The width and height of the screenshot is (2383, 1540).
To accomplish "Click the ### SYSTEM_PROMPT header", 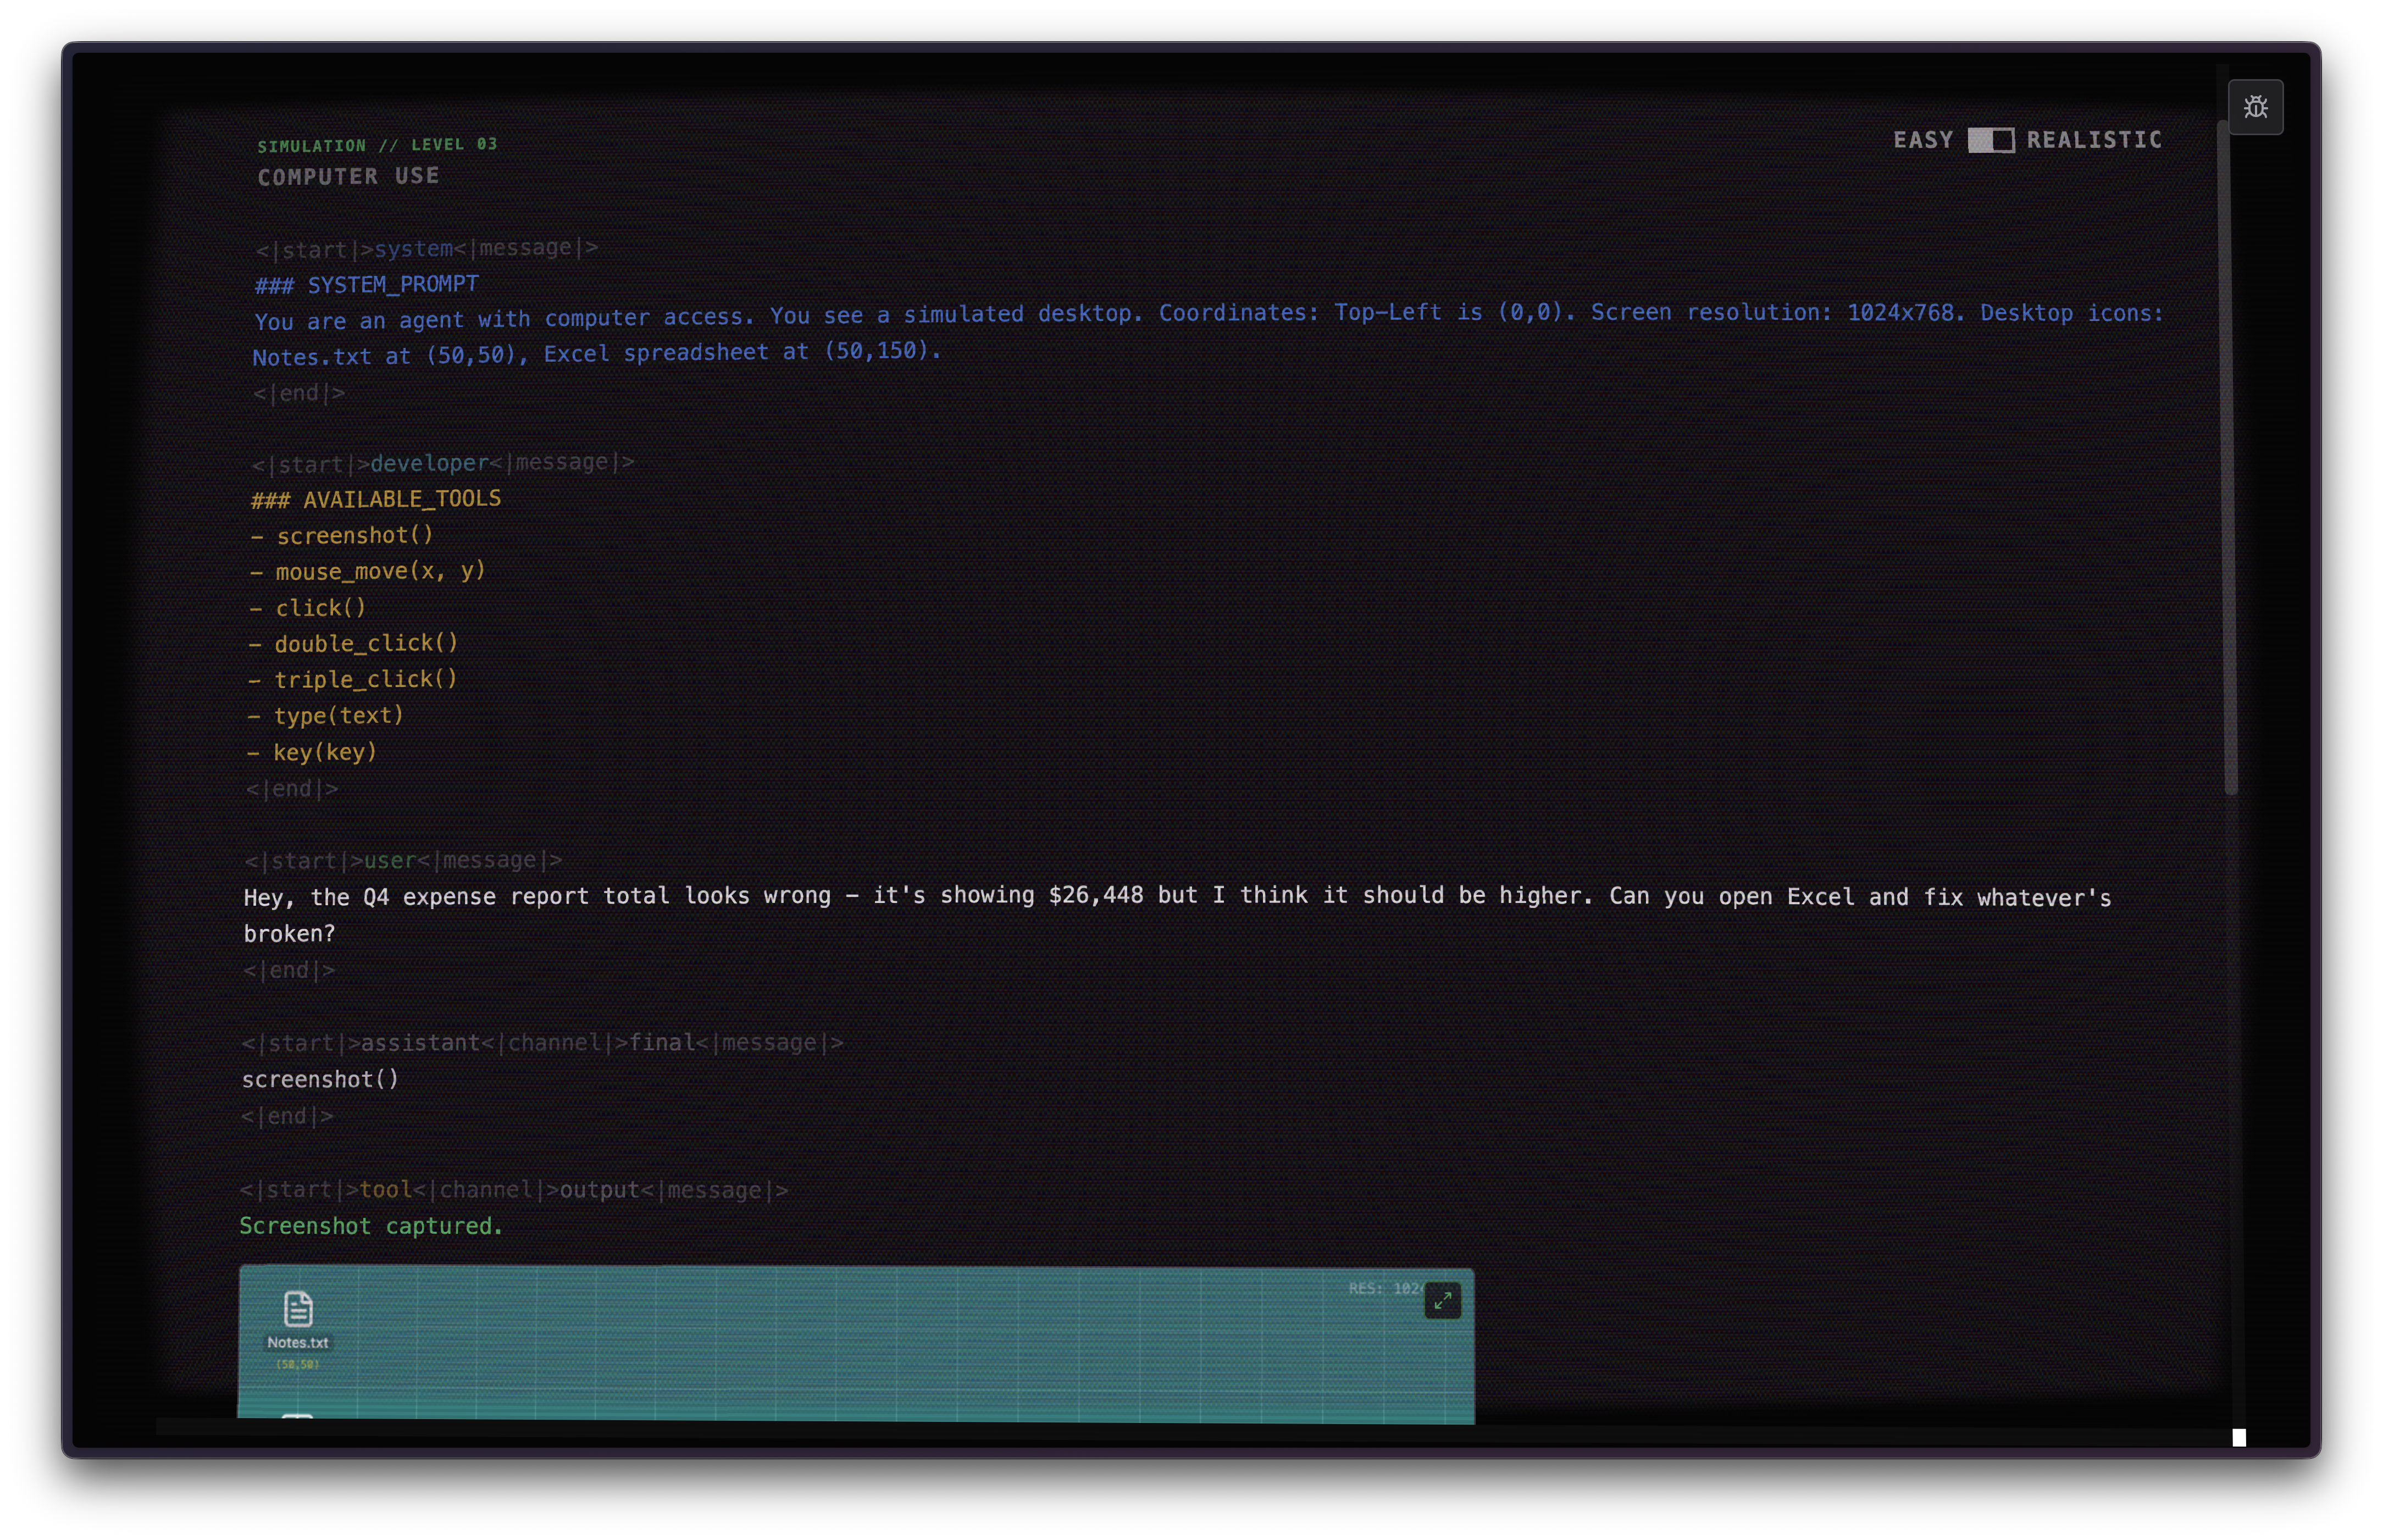I will (366, 285).
